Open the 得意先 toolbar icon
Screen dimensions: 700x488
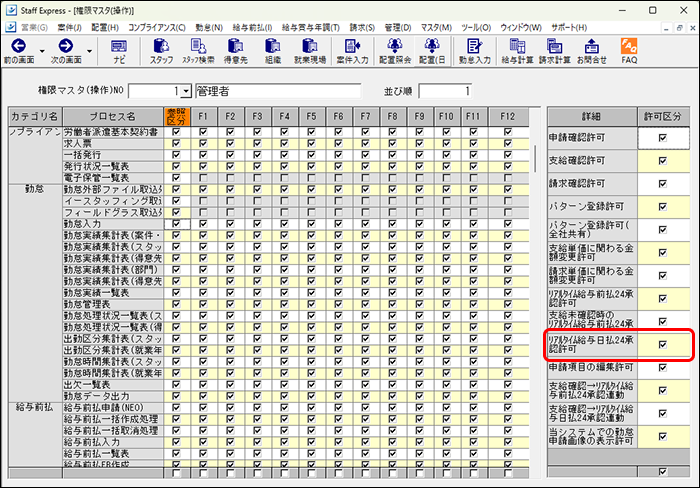tap(235, 46)
